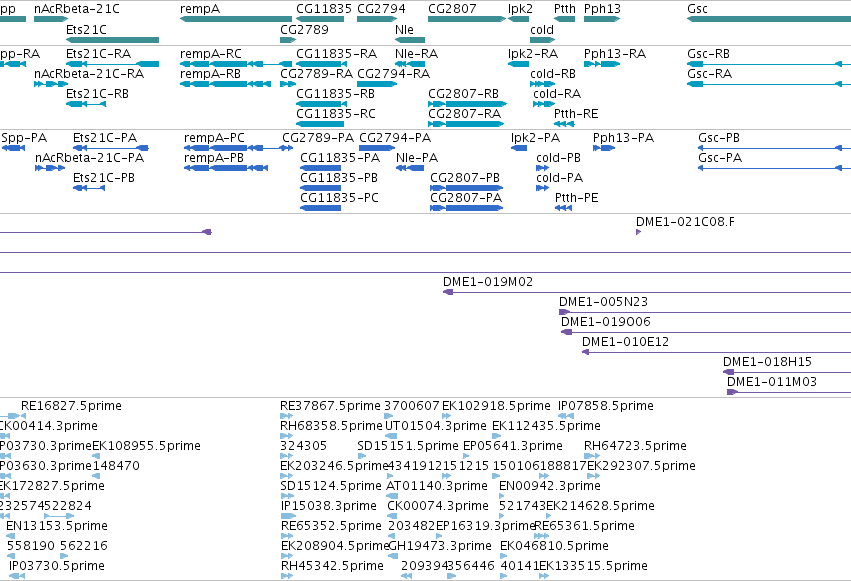
Task: Select the Ipk2 gene label
Action: click(x=520, y=9)
